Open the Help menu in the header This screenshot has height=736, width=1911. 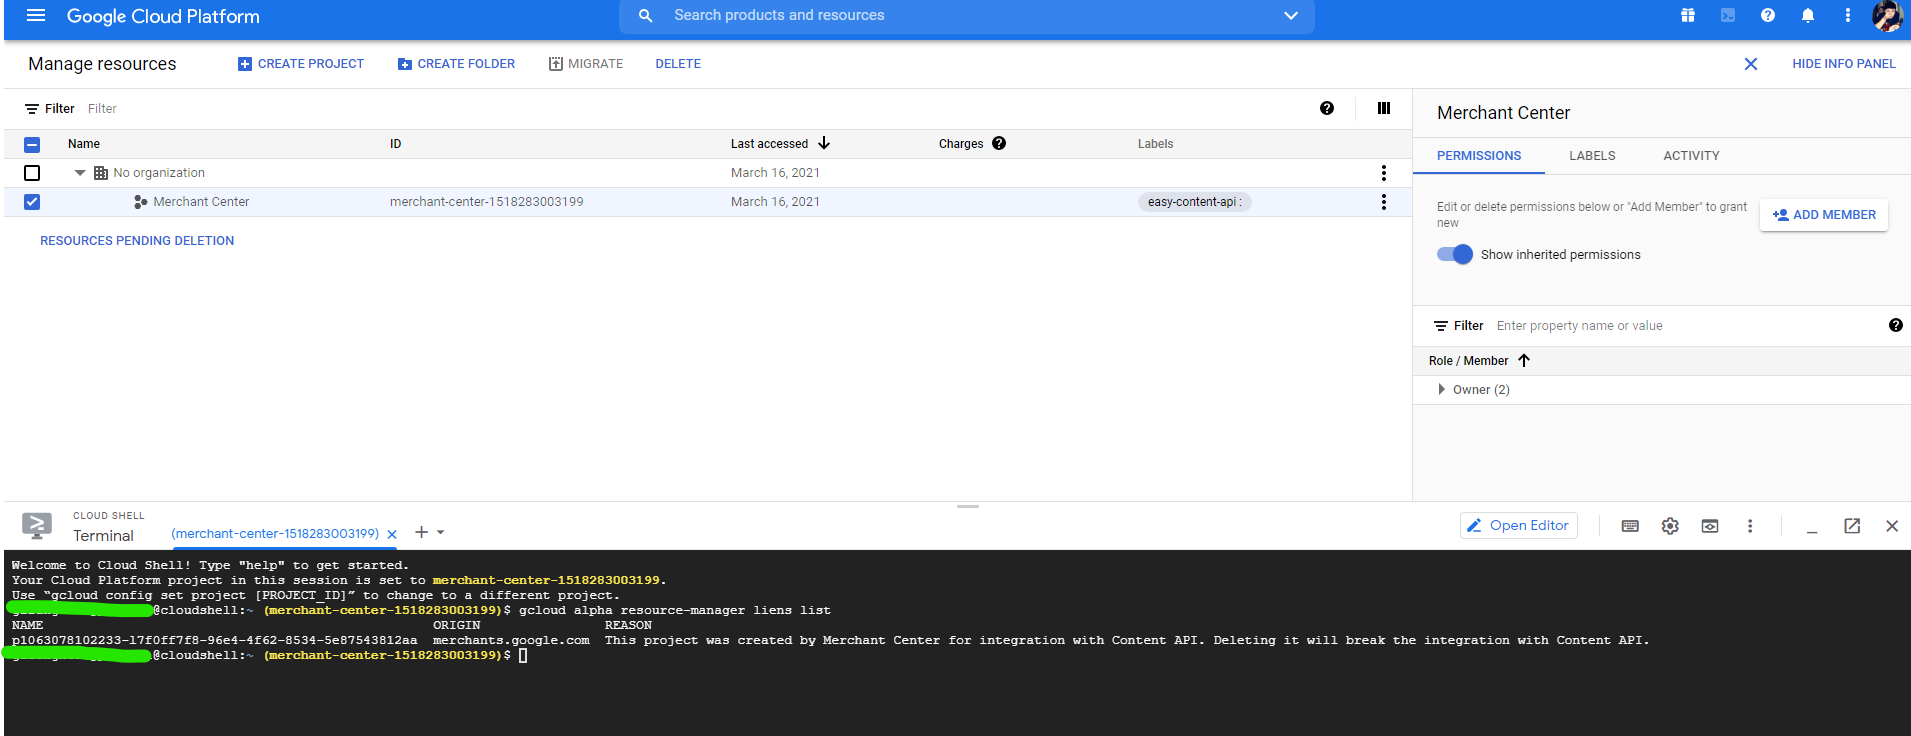1768,16
